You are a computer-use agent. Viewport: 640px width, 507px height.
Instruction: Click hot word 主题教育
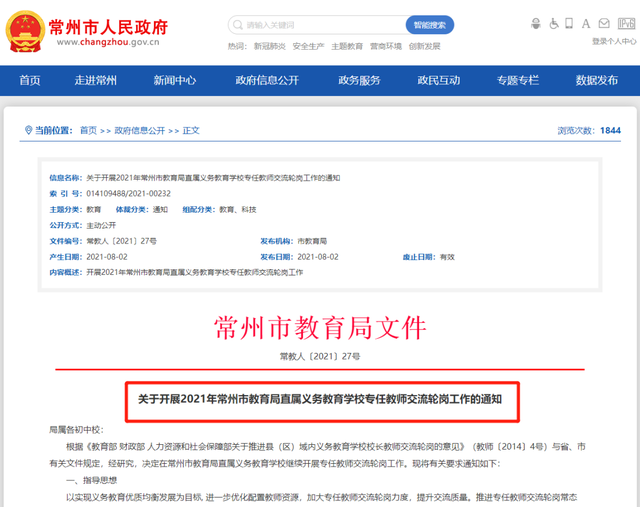pyautogui.click(x=347, y=46)
